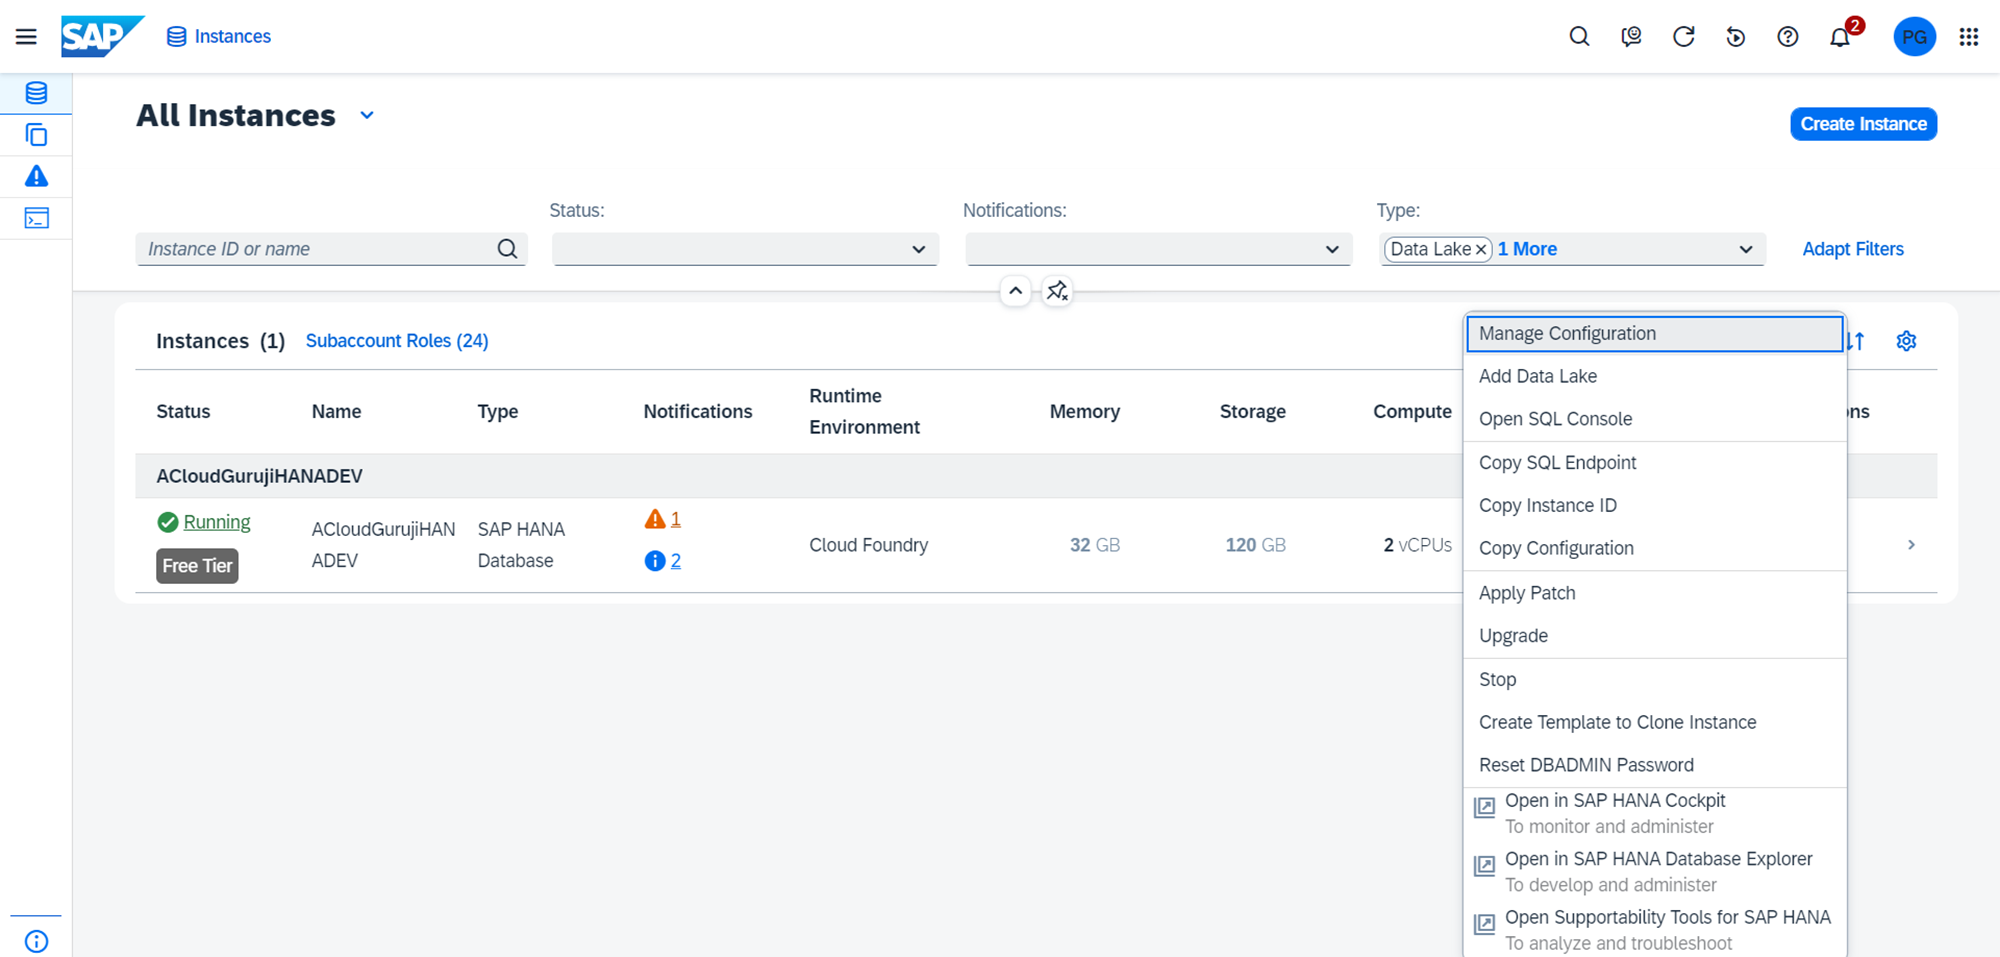Open the notifications bell icon
The width and height of the screenshot is (2000, 957).
(x=1840, y=38)
